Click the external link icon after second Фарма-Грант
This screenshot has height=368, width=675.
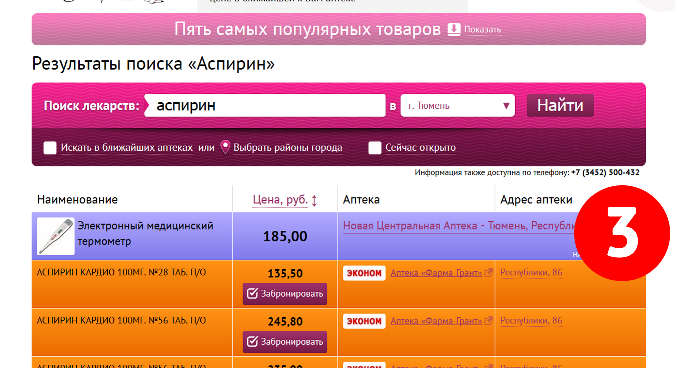click(x=488, y=321)
